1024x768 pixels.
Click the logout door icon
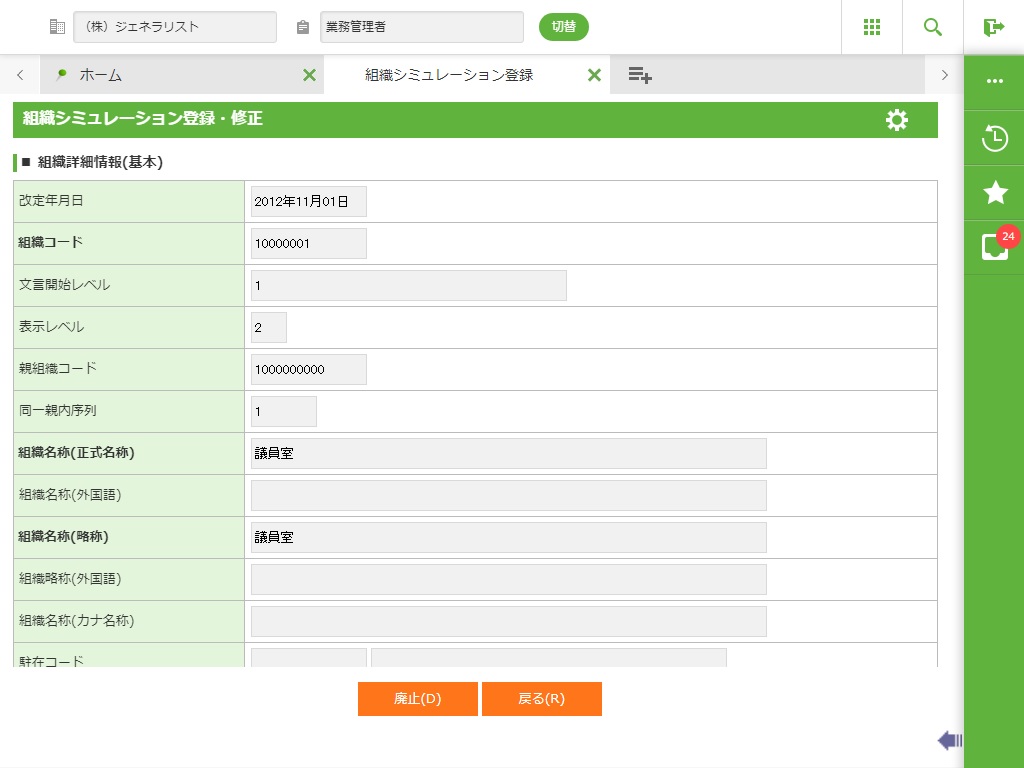tap(993, 27)
